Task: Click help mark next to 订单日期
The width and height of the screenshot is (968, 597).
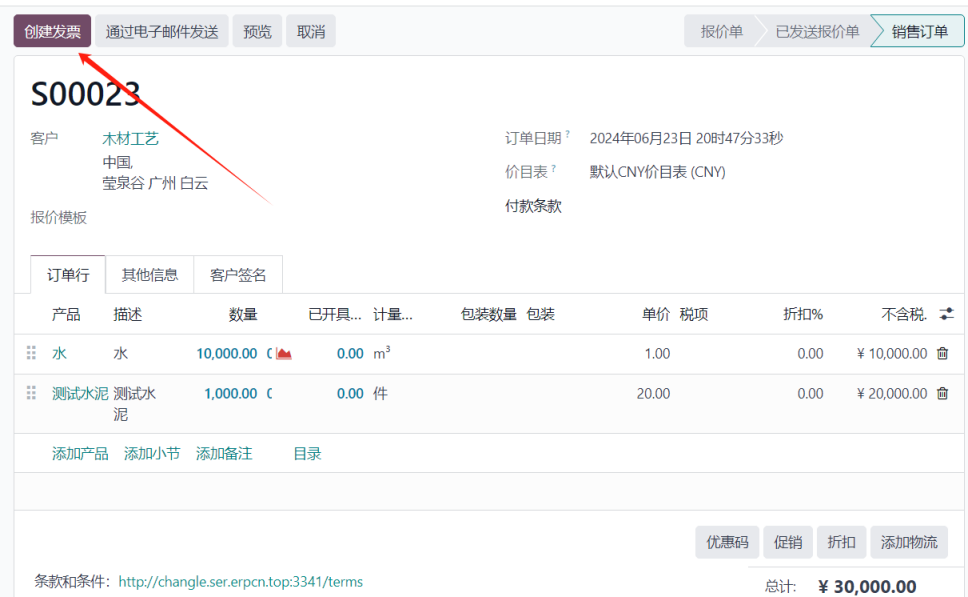Action: [567, 133]
